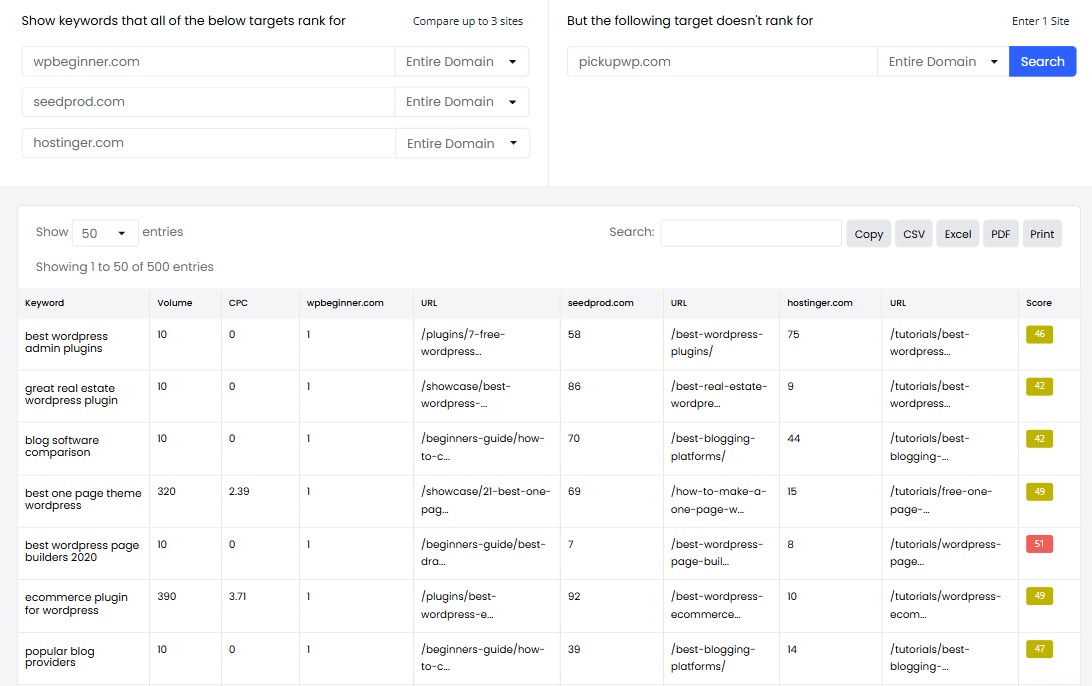
Task: Click the Copy export button
Action: click(868, 234)
